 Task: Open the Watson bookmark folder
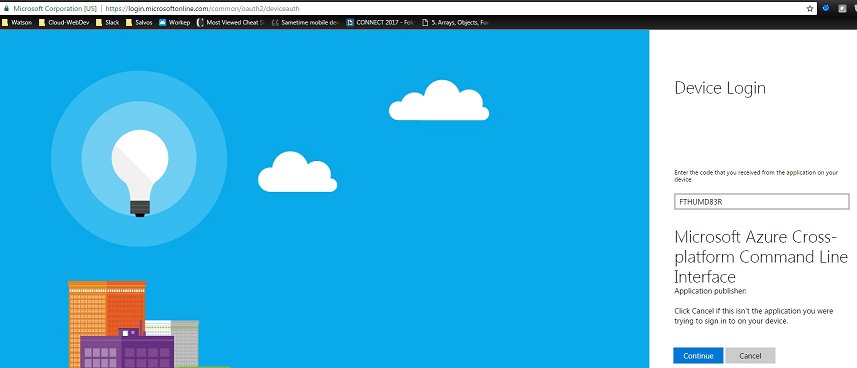coord(17,23)
